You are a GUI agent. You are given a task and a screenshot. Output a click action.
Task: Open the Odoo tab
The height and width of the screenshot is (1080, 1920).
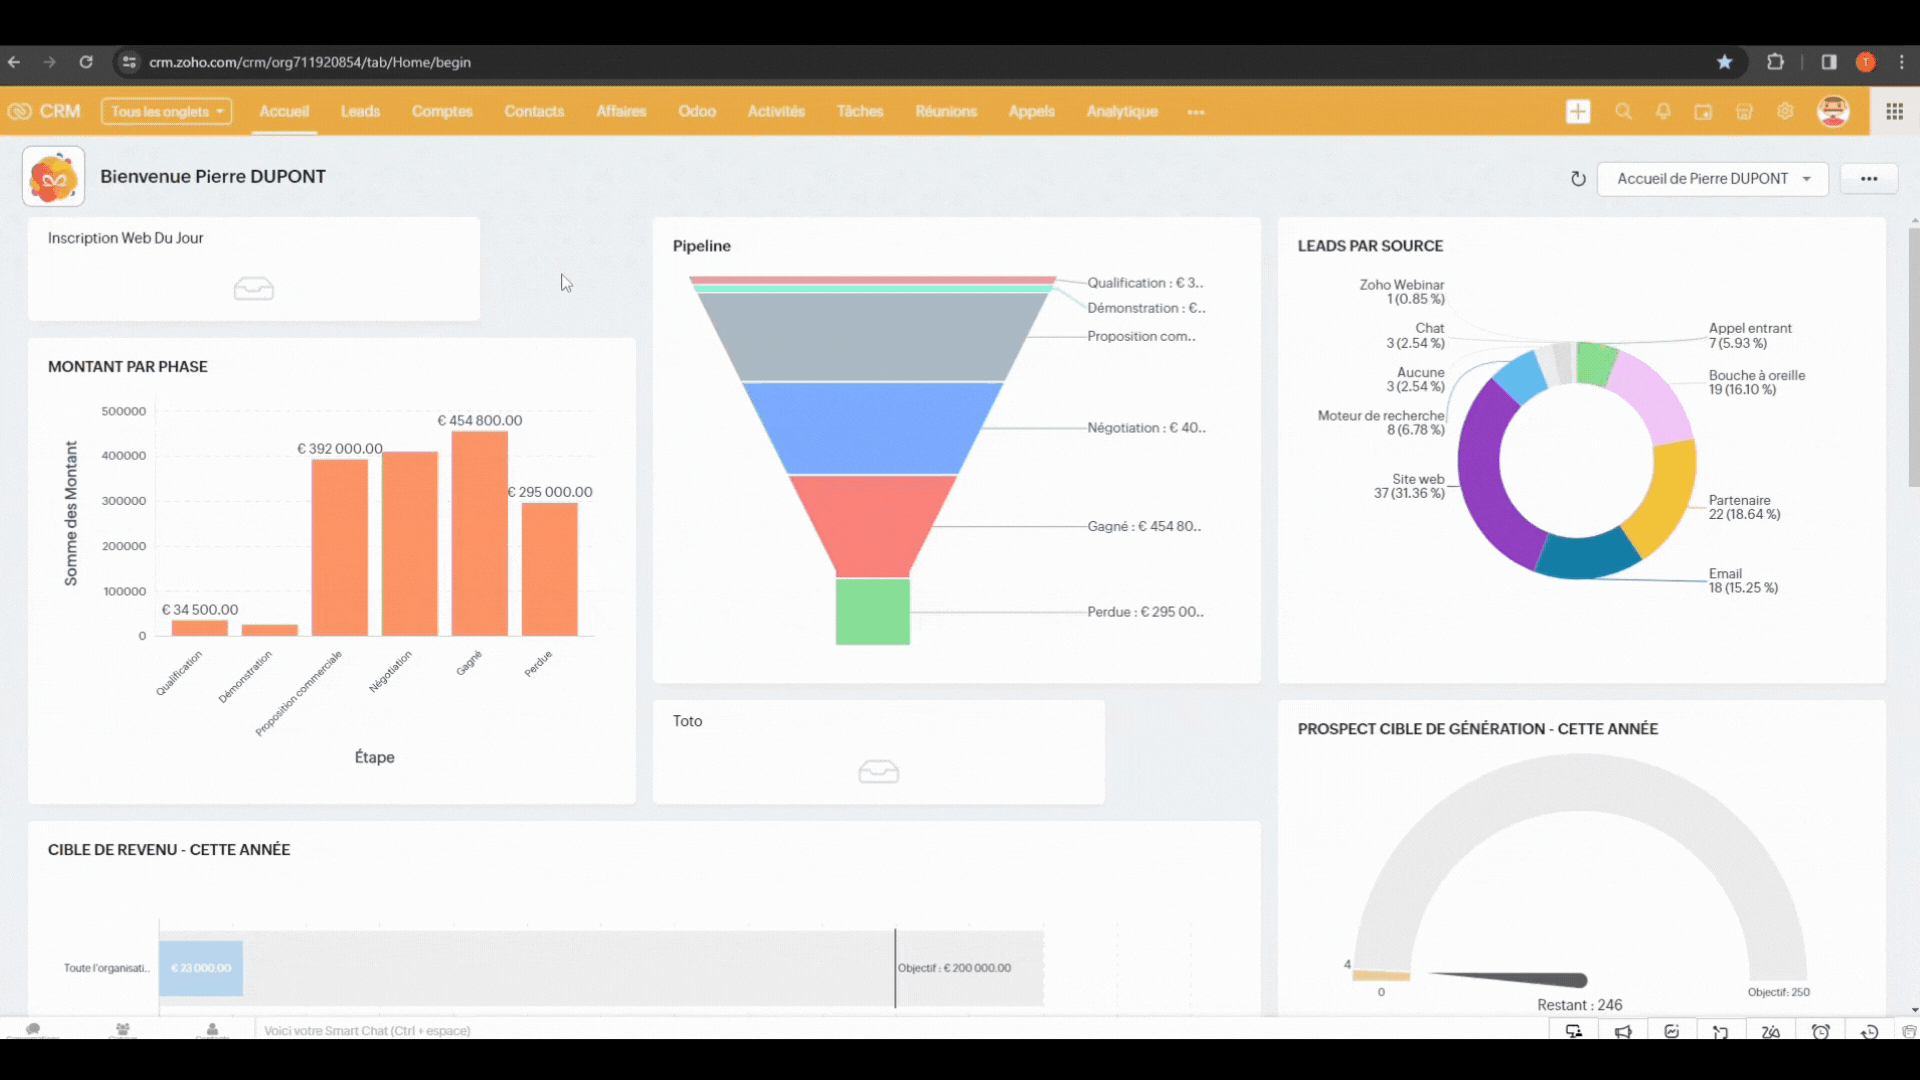click(x=697, y=111)
